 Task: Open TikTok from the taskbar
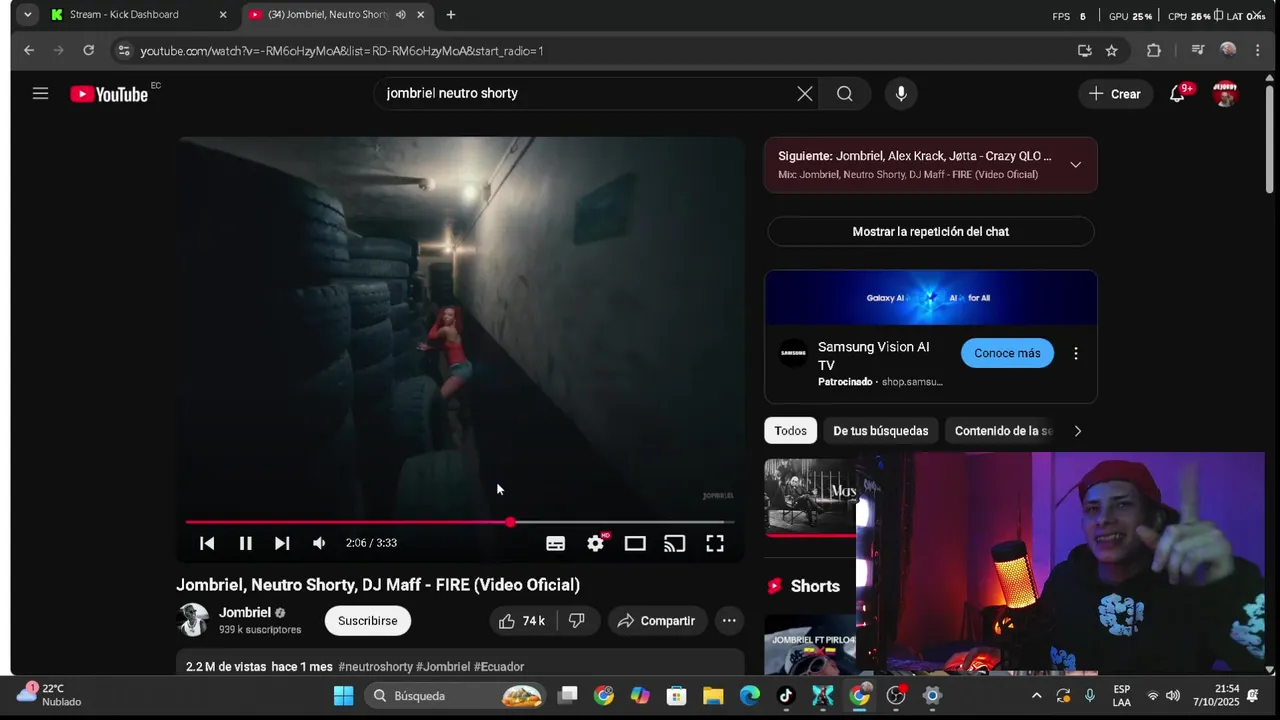[785, 696]
